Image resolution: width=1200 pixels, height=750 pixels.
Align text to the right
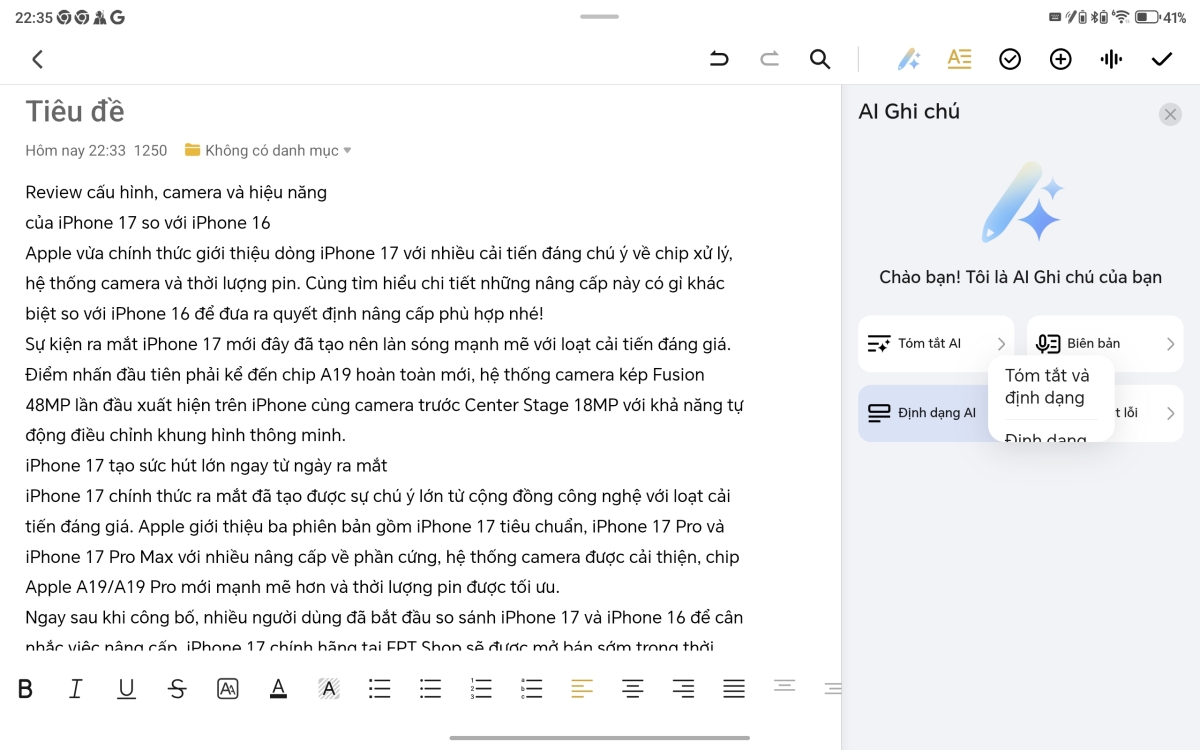pyautogui.click(x=683, y=689)
